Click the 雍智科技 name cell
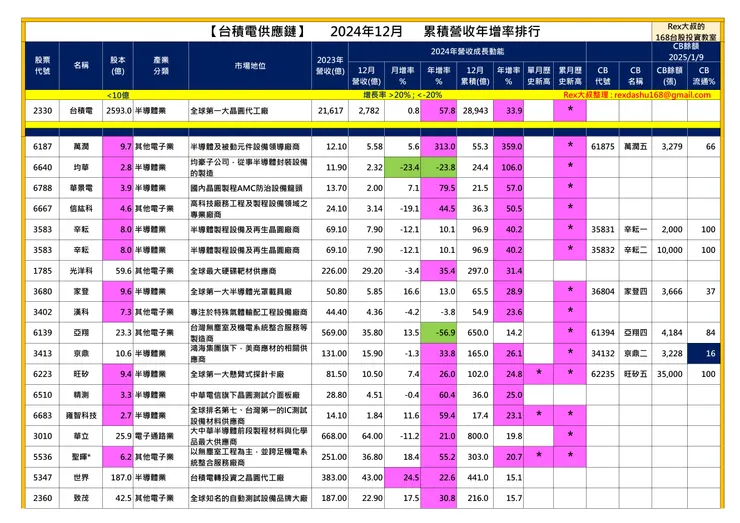 81,415
